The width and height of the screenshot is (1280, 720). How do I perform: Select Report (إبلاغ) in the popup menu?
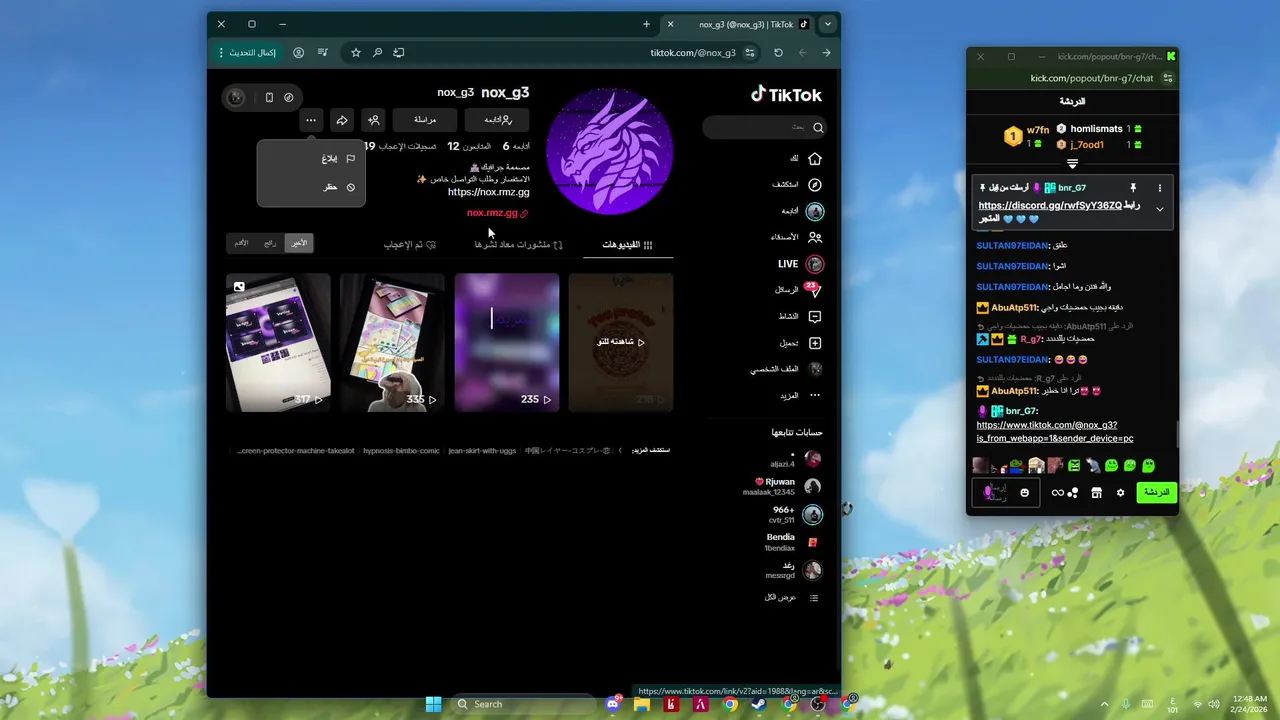pos(311,159)
